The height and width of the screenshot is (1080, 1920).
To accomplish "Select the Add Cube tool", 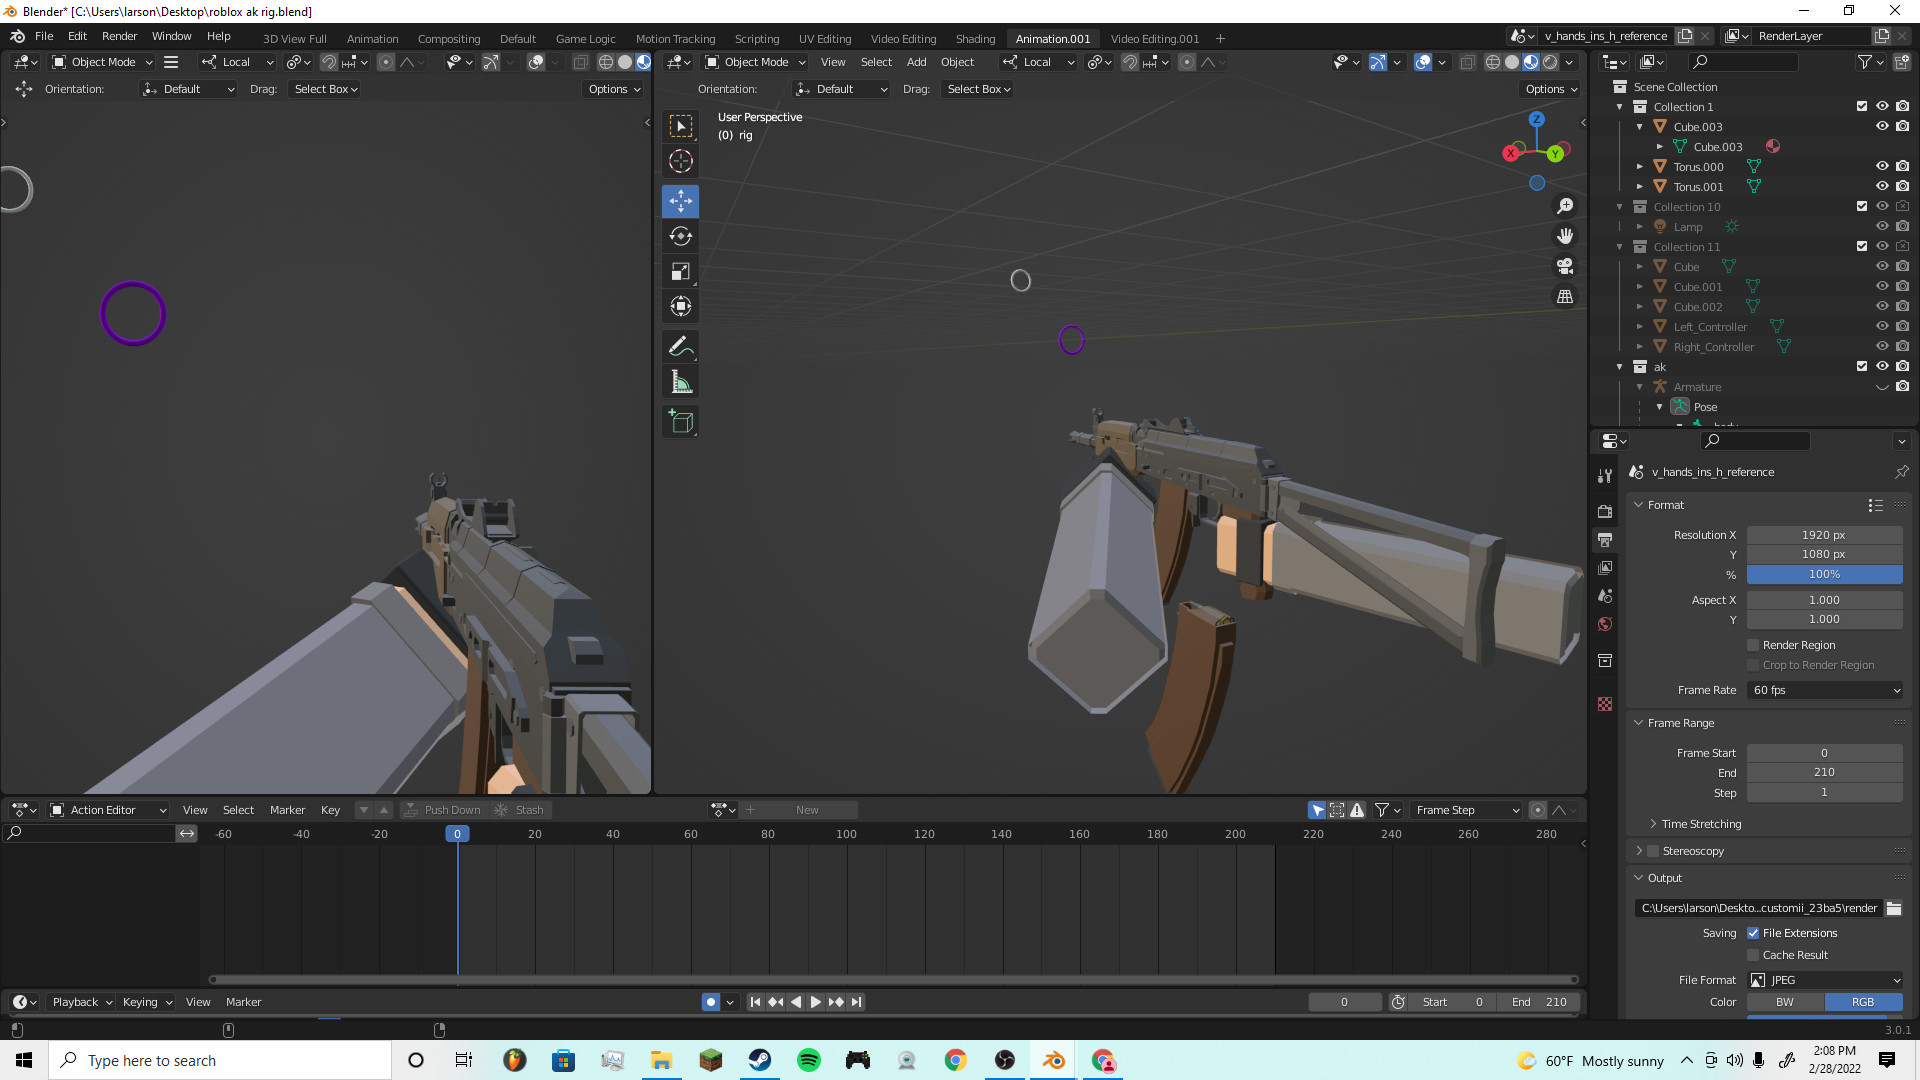I will click(x=680, y=421).
